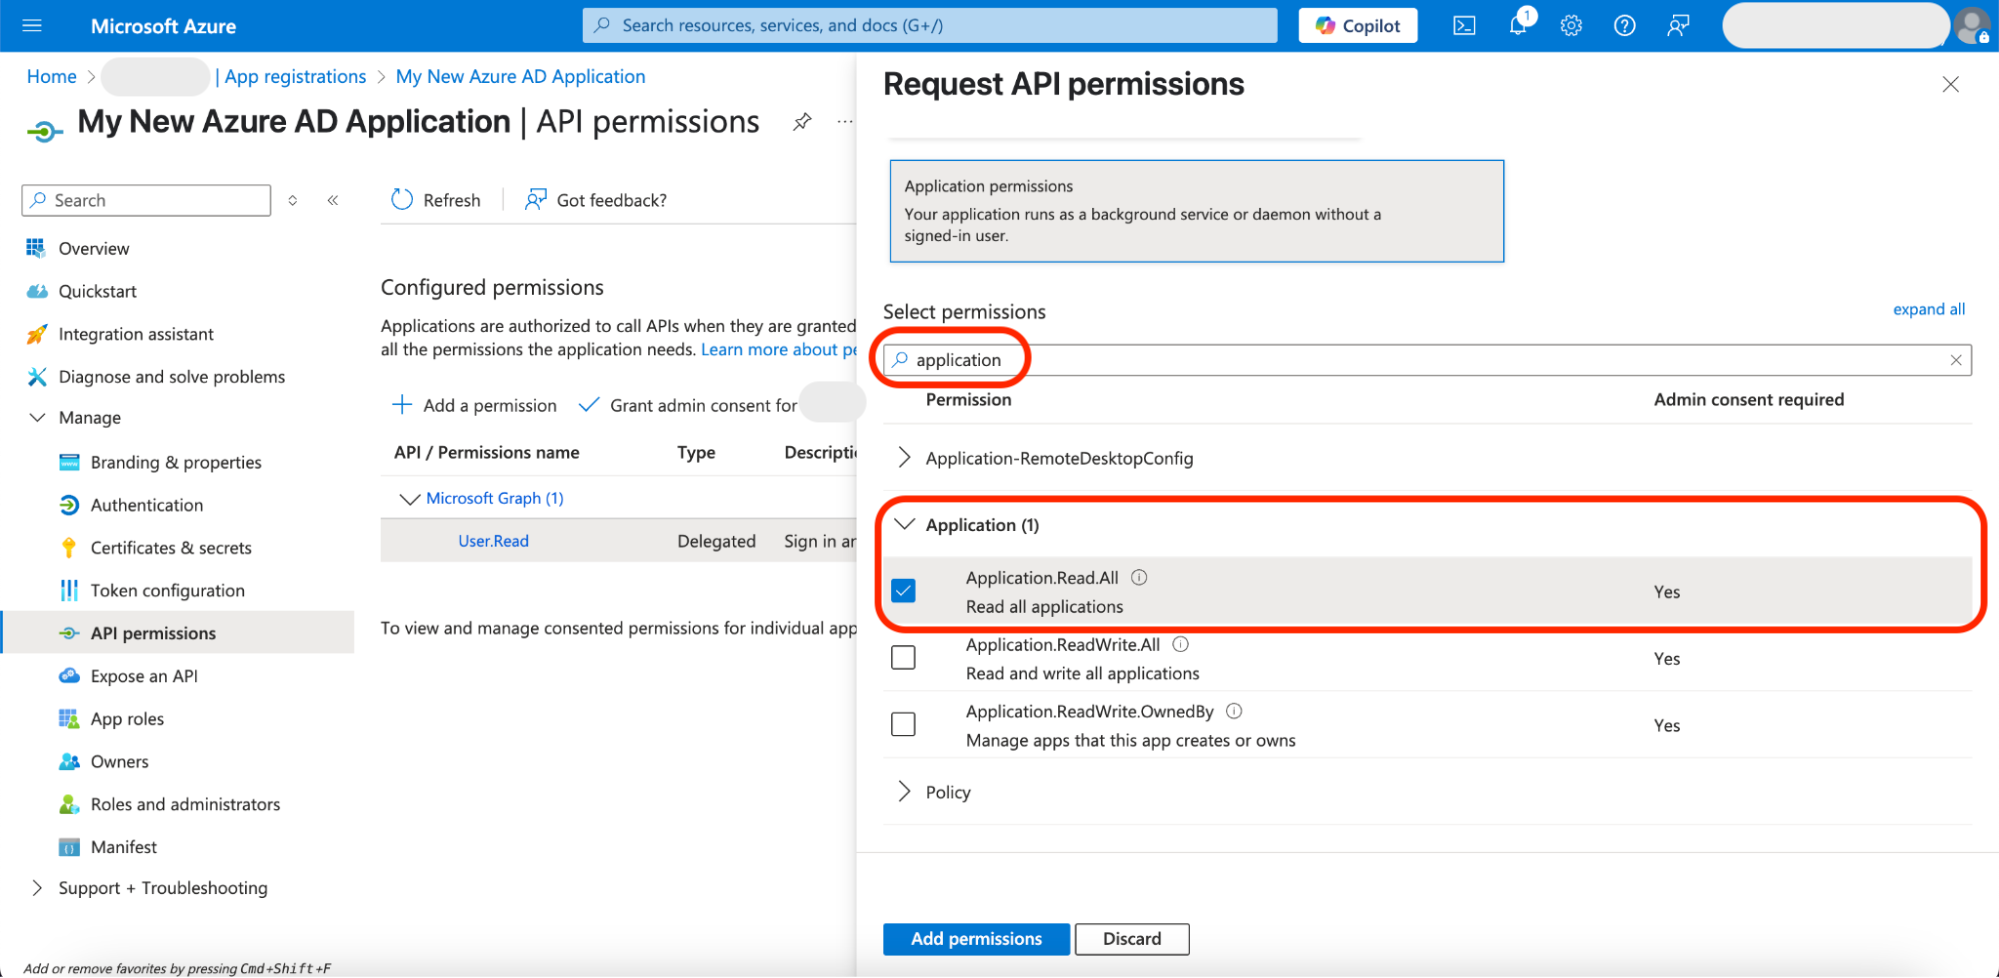The height and width of the screenshot is (978, 1999).
Task: Open the notifications bell
Action: (x=1518, y=26)
